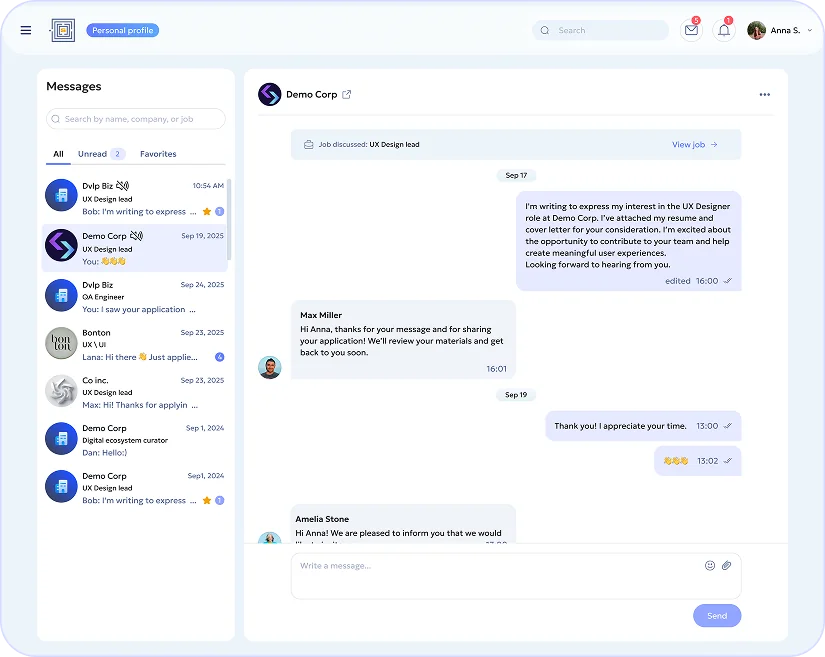Image resolution: width=825 pixels, height=657 pixels.
Task: Click the top Search field
Action: click(x=600, y=31)
